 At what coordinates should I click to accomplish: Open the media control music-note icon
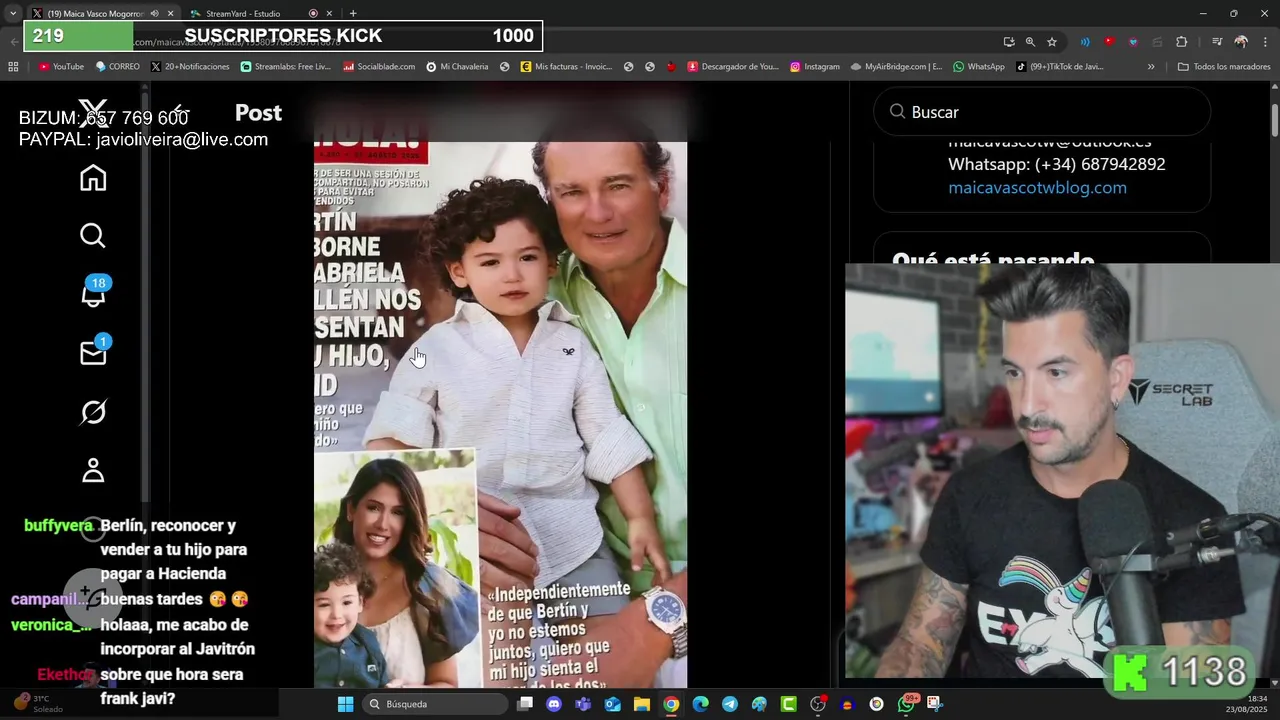(1217, 42)
